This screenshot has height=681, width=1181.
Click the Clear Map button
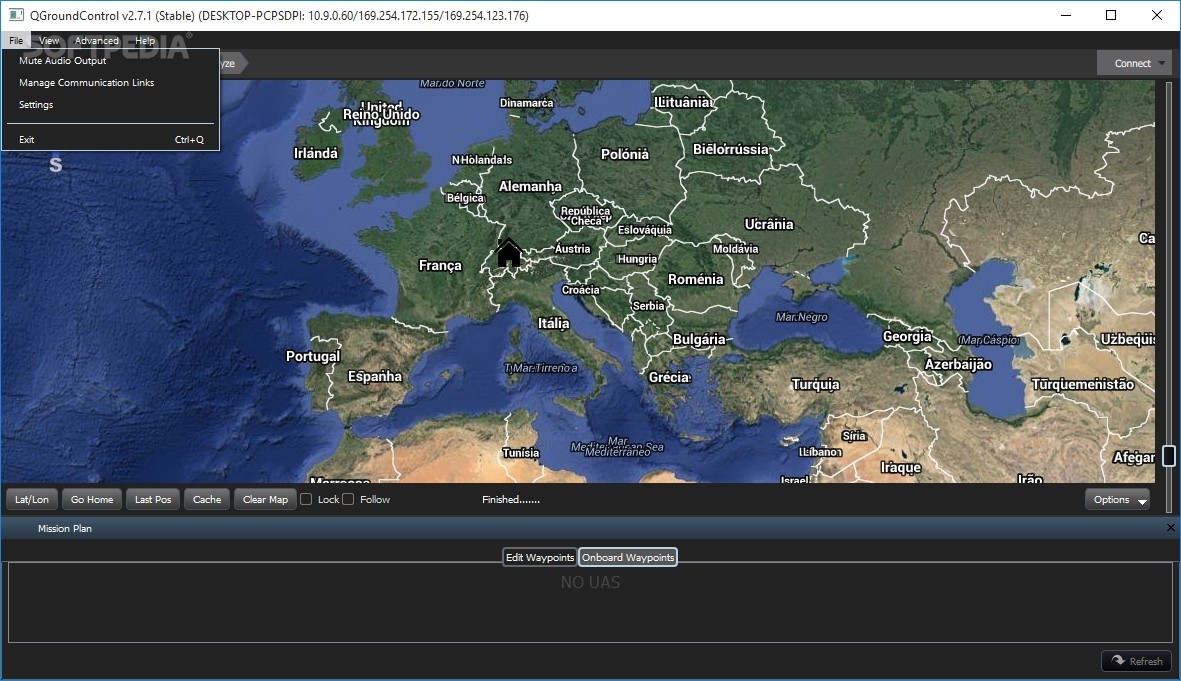[265, 499]
